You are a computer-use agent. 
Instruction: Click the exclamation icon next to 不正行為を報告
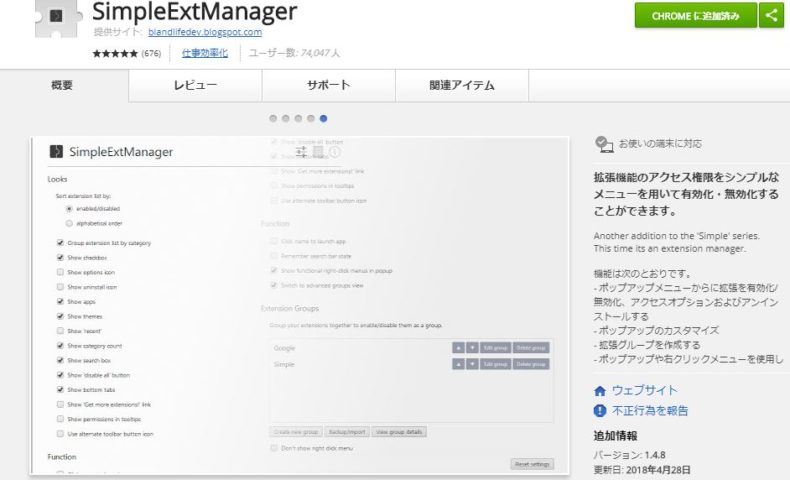pyautogui.click(x=600, y=411)
